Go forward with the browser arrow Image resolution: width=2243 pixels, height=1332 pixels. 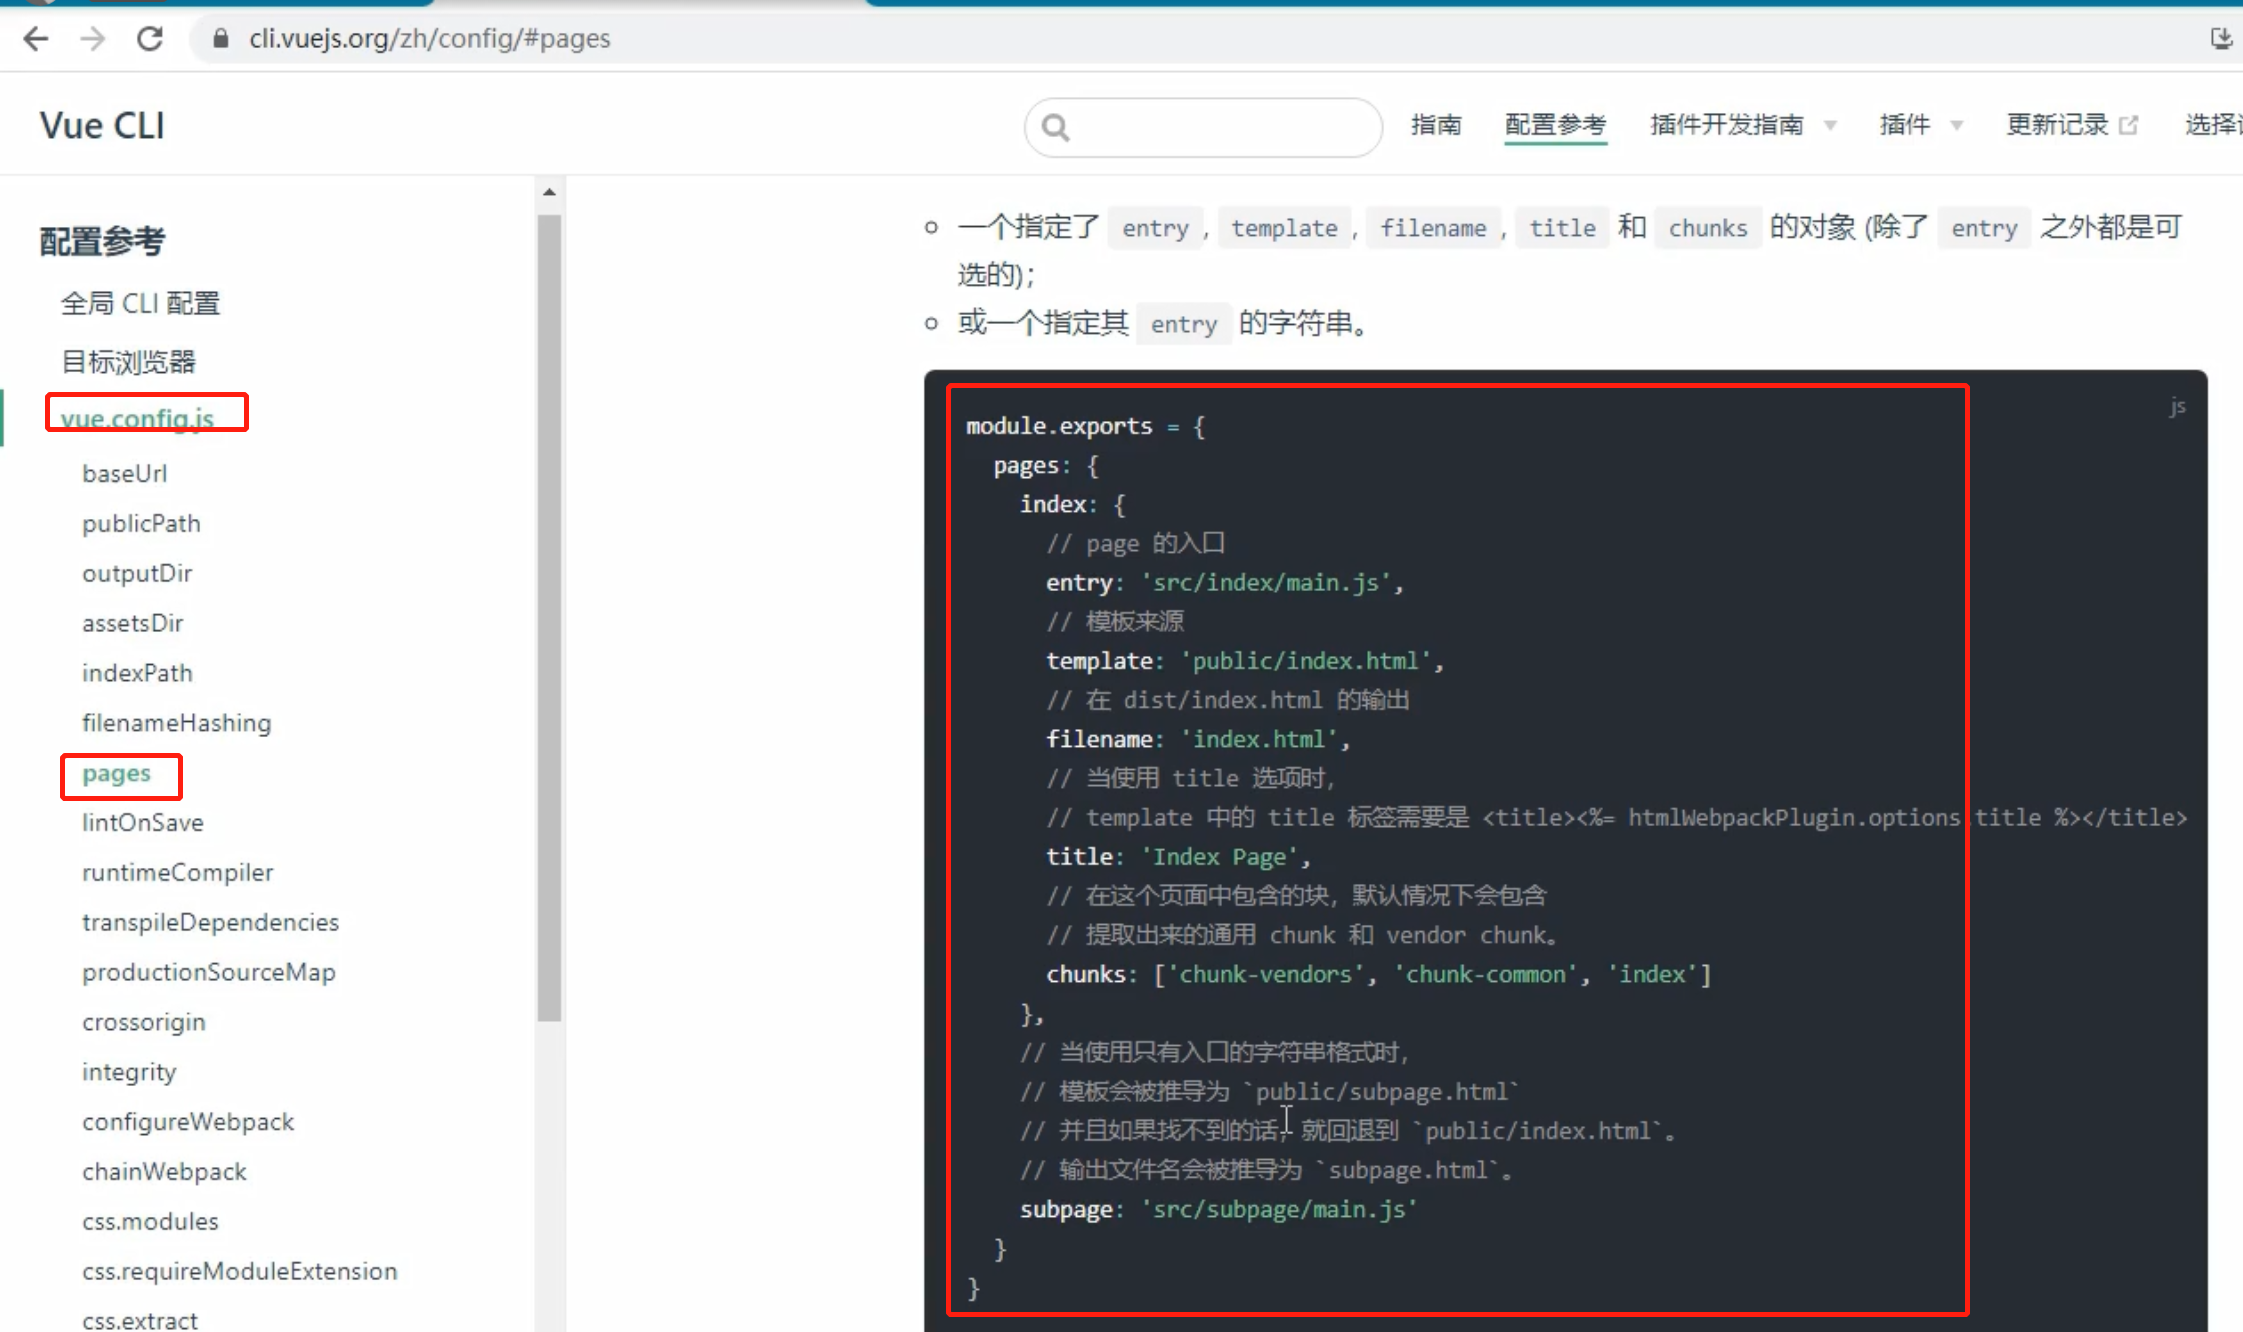coord(93,39)
